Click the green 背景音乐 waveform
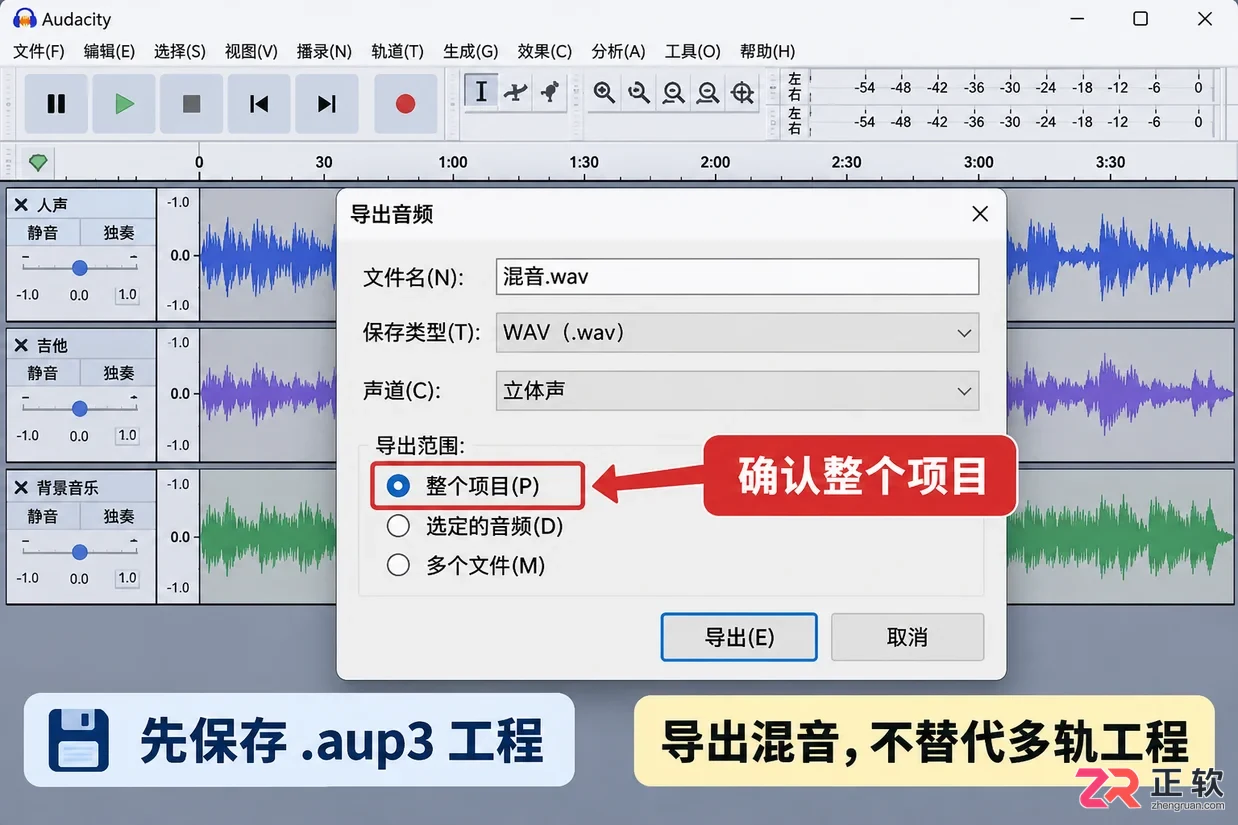Image resolution: width=1238 pixels, height=825 pixels. tap(1121, 538)
